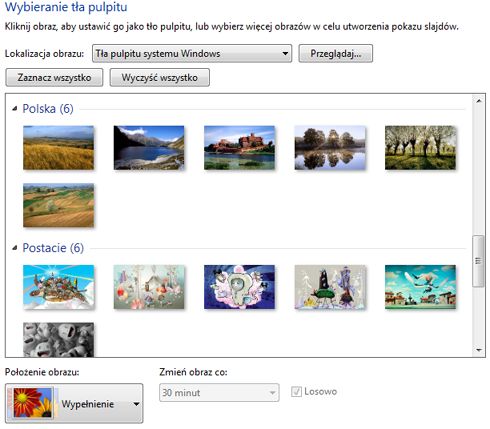
Task: Collapse the Postacie (6) group
Action: coord(14,248)
